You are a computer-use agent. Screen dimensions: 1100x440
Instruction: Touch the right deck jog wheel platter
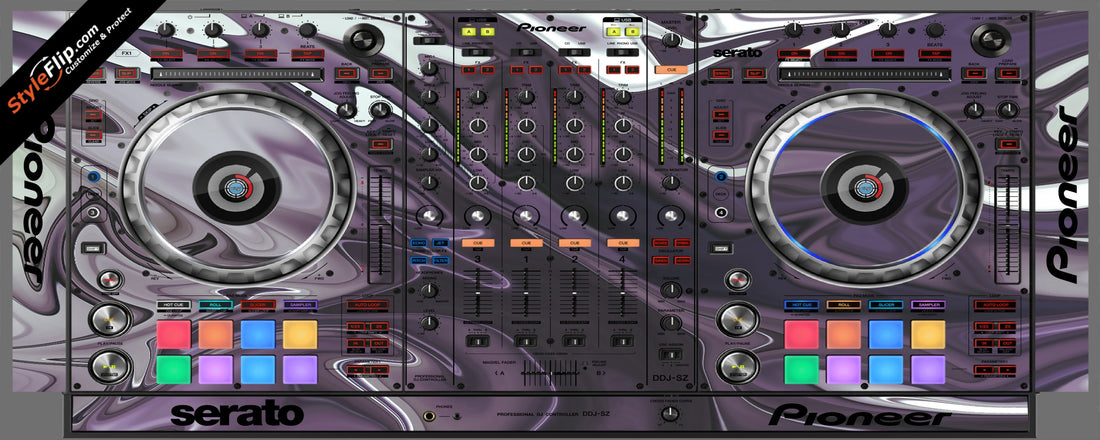[864, 188]
